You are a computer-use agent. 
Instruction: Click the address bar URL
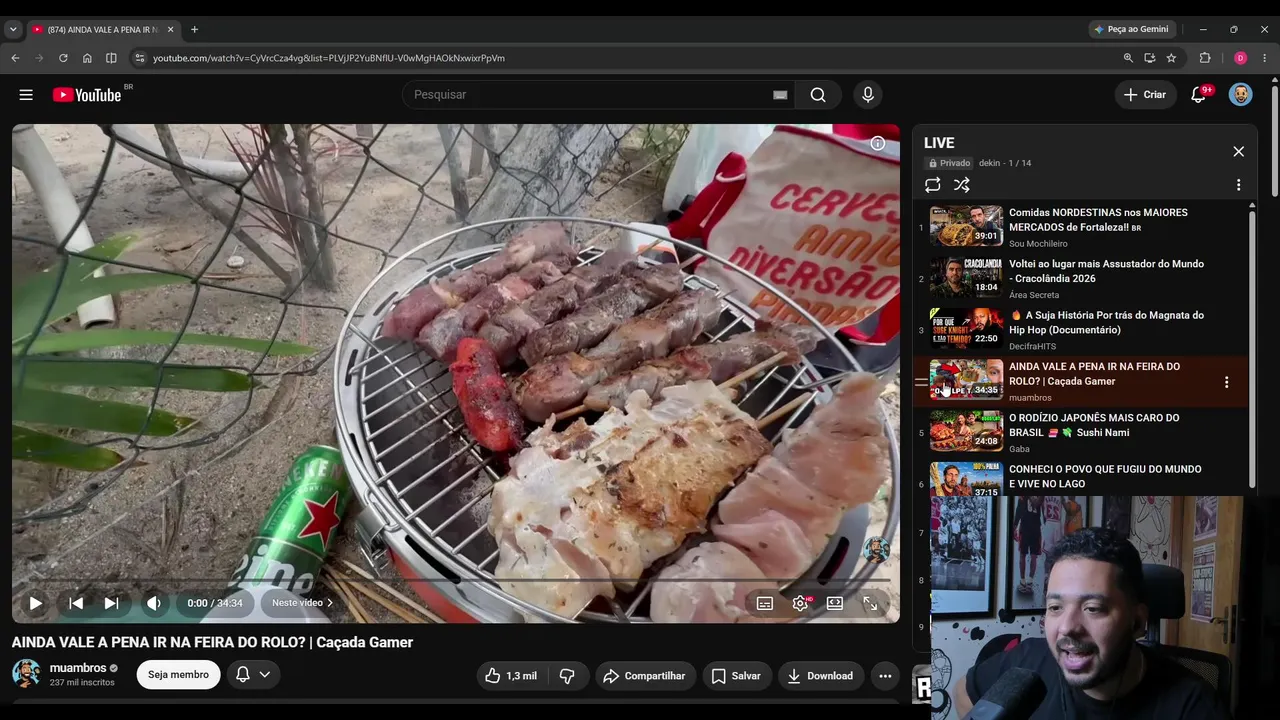pyautogui.click(x=329, y=58)
